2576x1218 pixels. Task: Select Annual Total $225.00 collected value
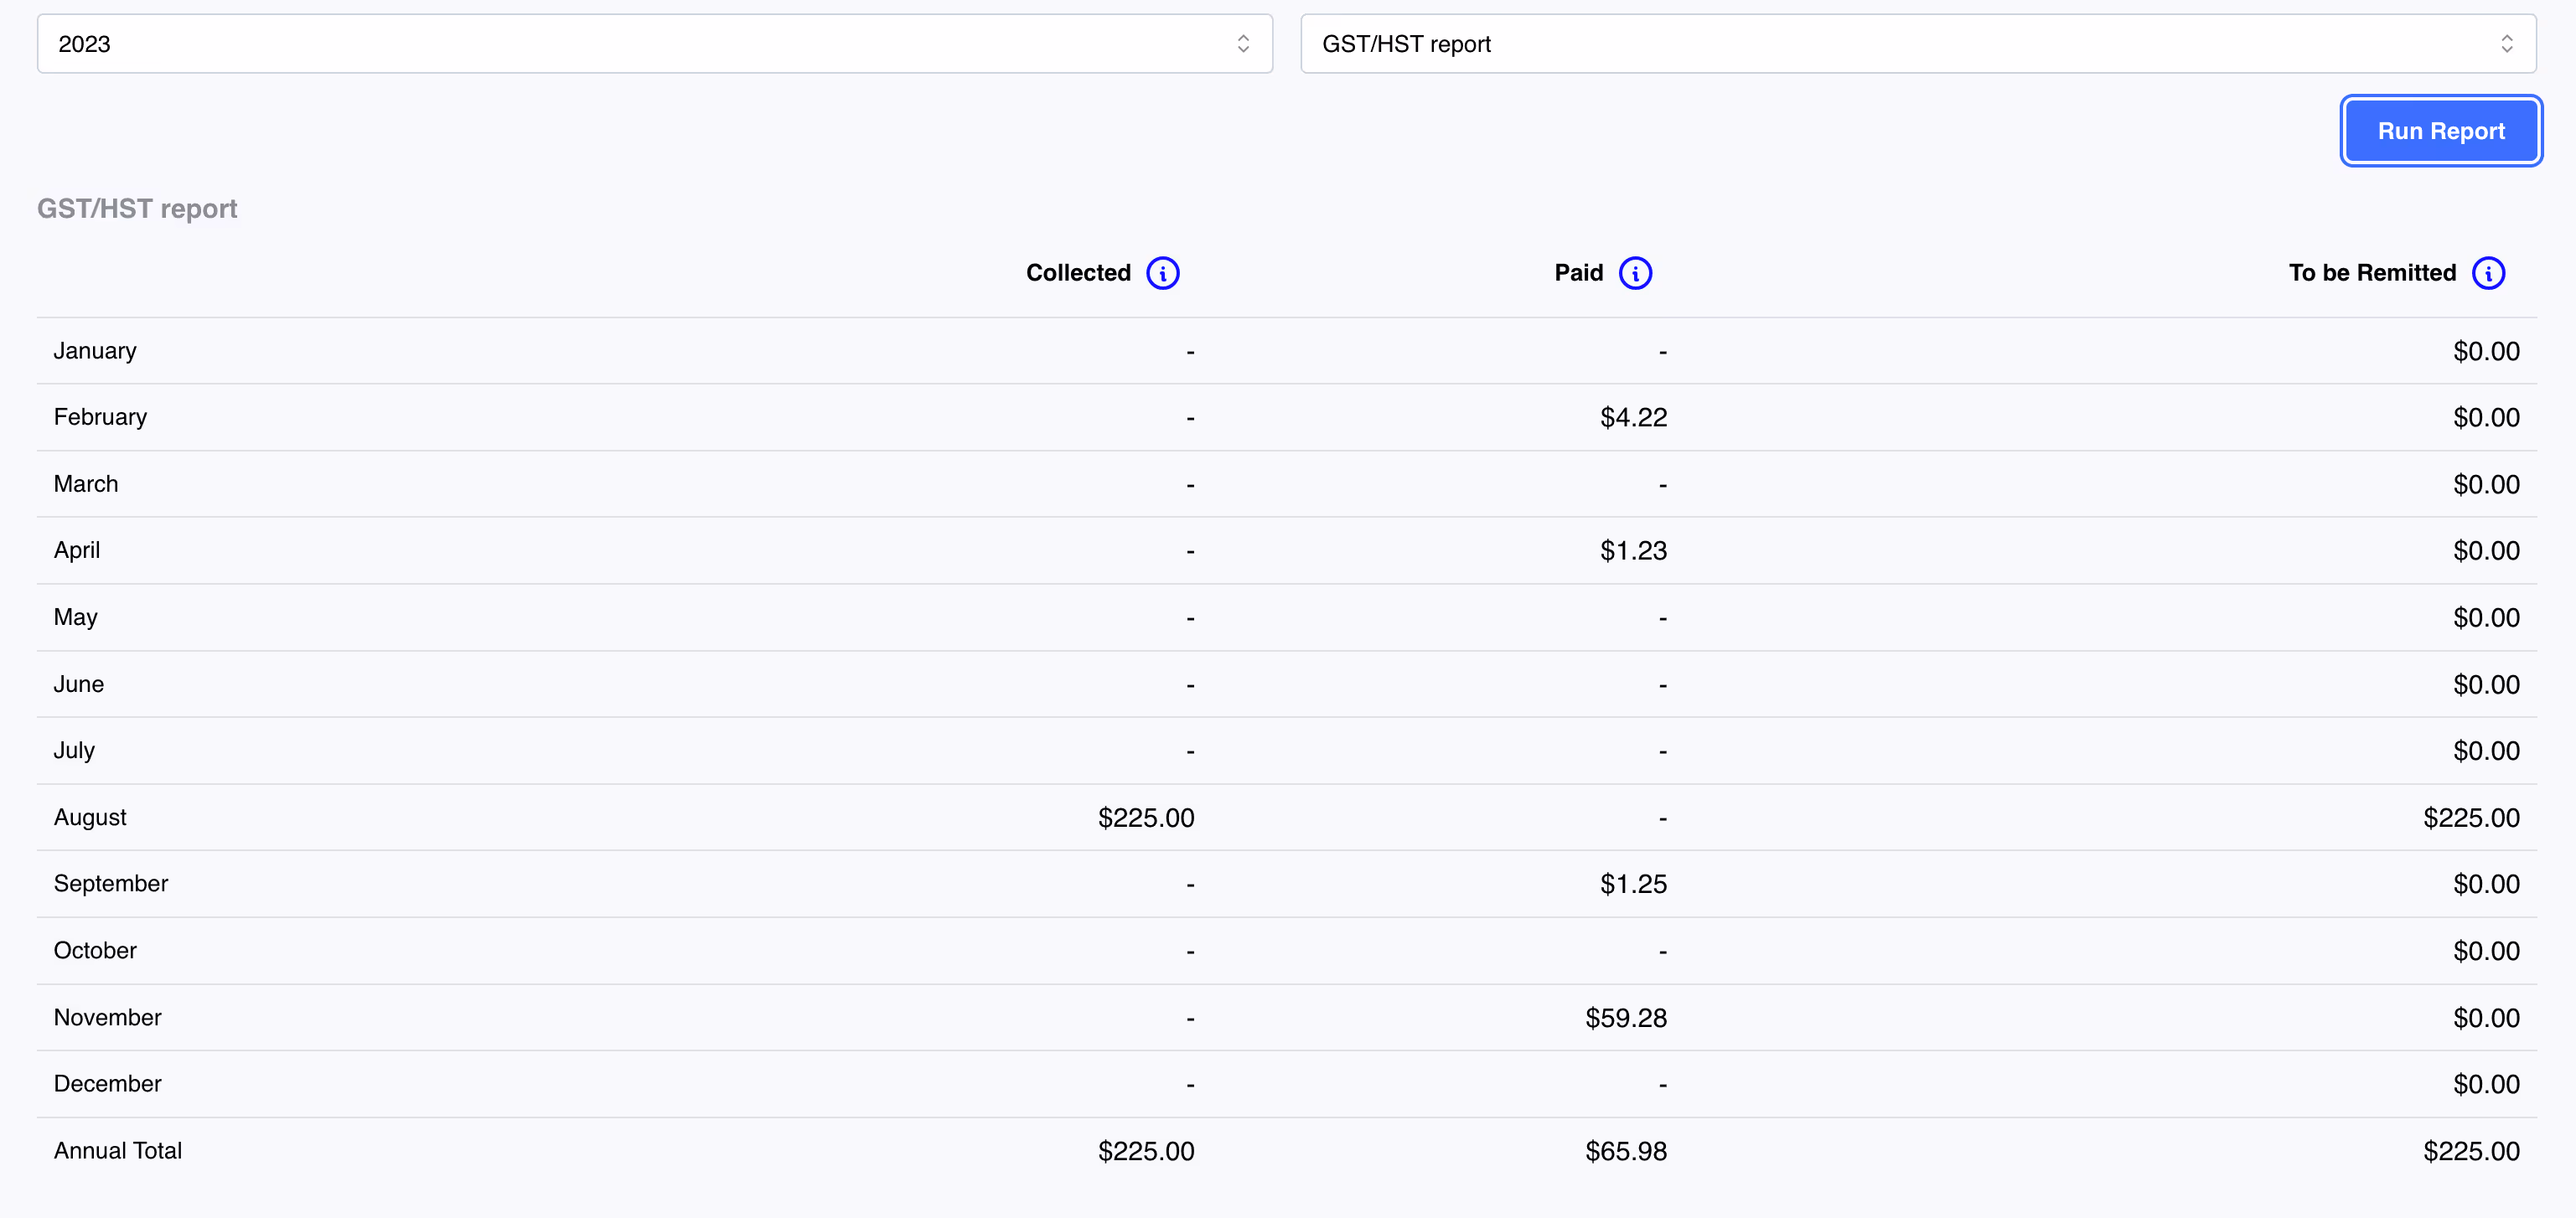tap(1146, 1151)
